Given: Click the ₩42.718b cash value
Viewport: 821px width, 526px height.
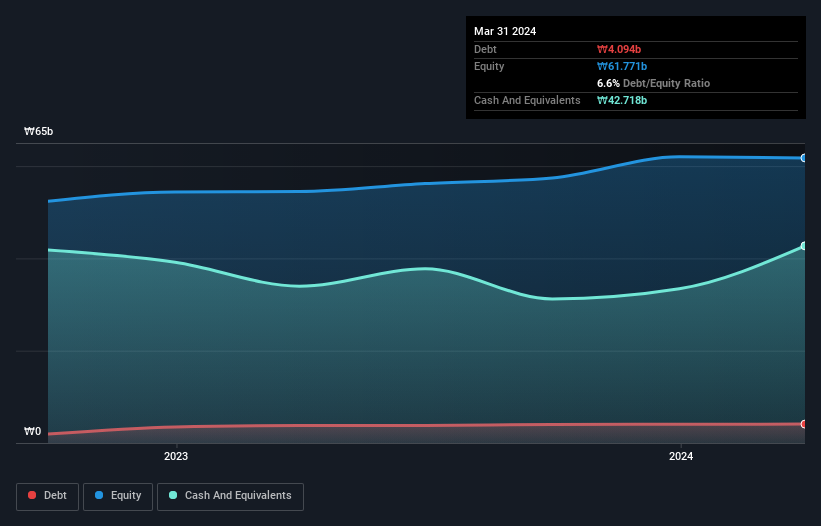Looking at the screenshot, I should pyautogui.click(x=622, y=100).
